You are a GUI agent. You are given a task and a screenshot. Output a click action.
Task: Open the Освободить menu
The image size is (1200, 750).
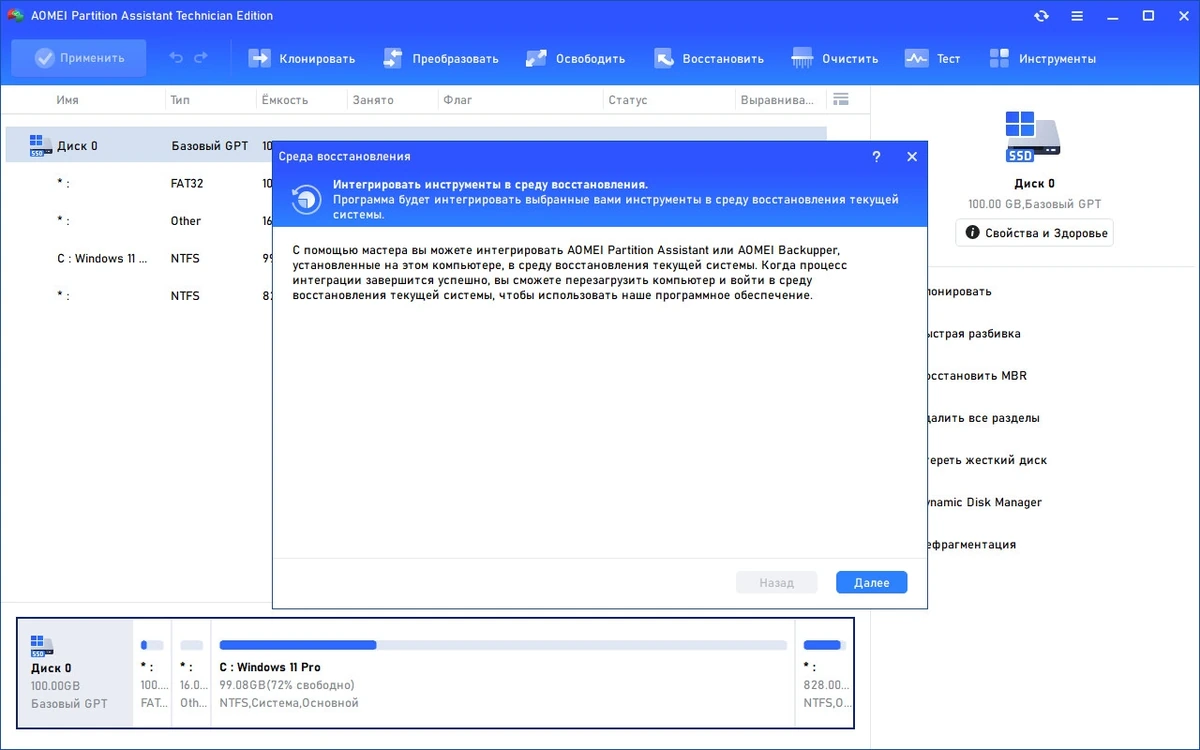coord(576,58)
